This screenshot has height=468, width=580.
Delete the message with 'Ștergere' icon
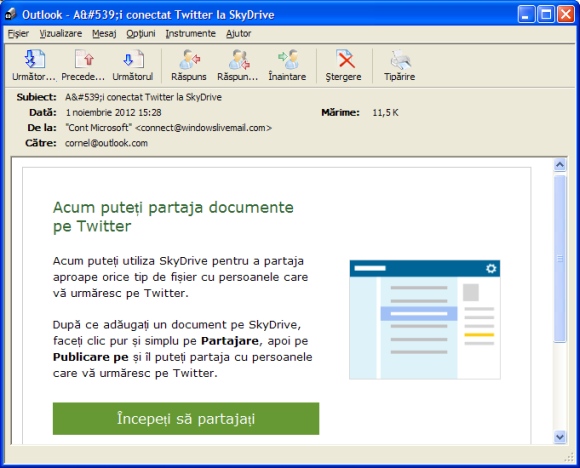click(344, 59)
